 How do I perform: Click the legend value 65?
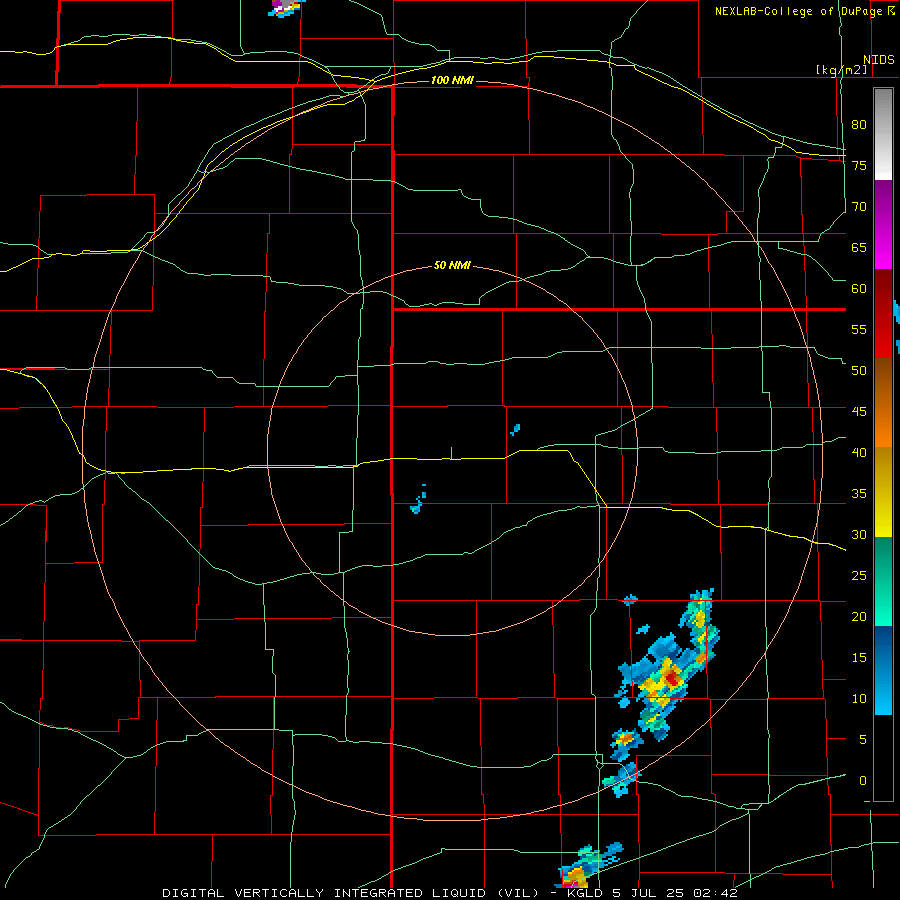click(859, 247)
